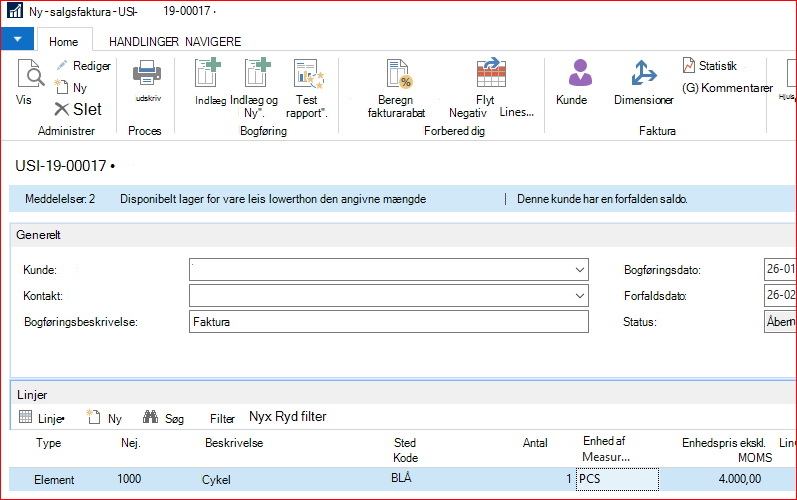Click the Sted Kode column header
The width and height of the screenshot is (797, 500).
point(405,450)
